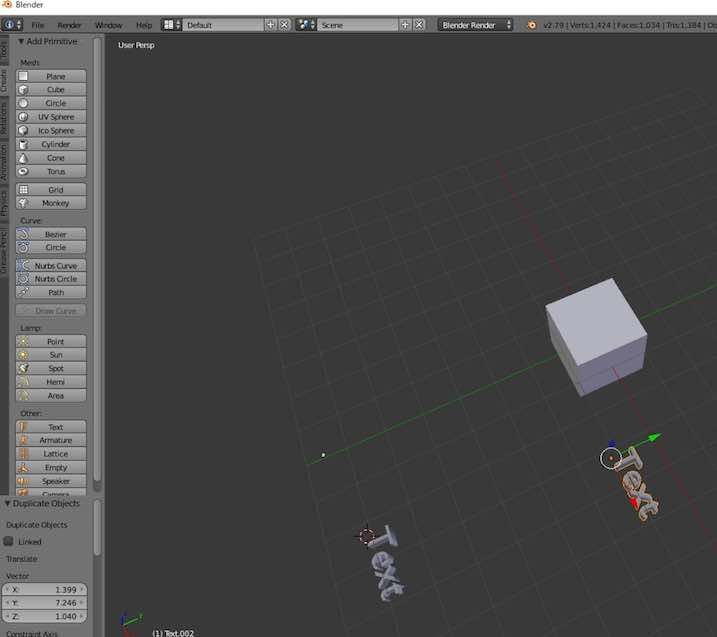Open the scene browse dropdown
The image size is (717, 637).
305,25
